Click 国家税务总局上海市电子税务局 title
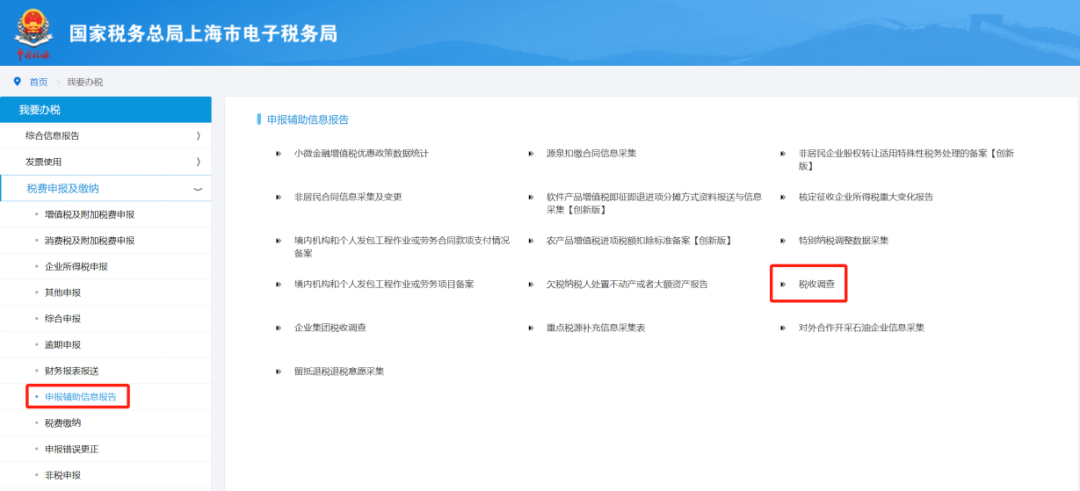 pos(203,33)
